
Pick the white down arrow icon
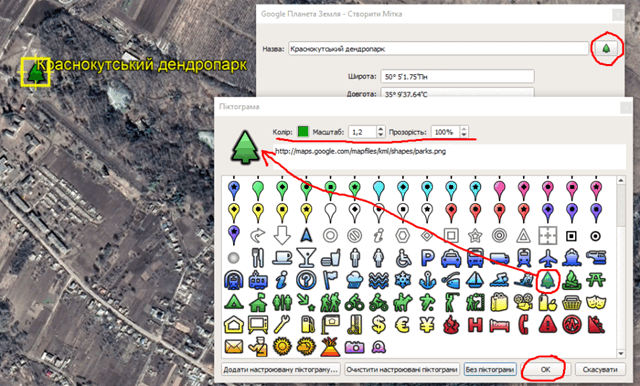click(x=282, y=235)
